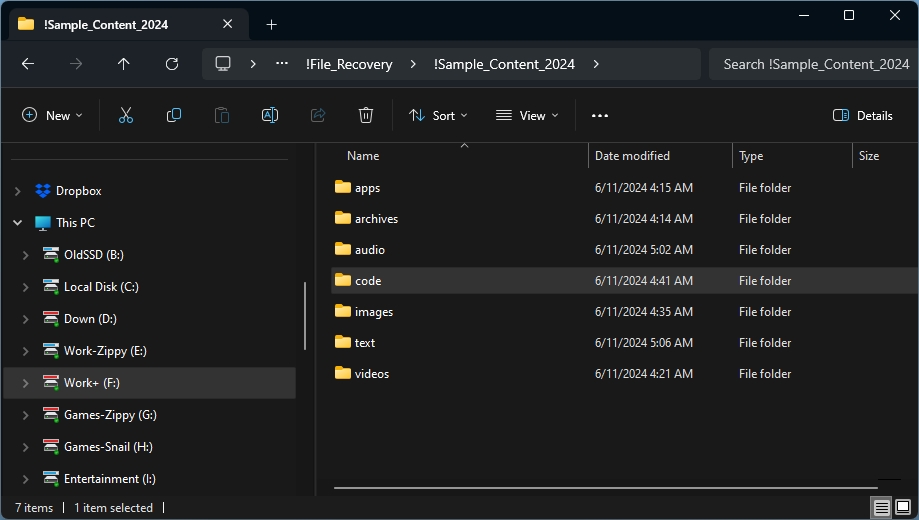Switch to details list view icon
Viewport: 919px width, 520px height.
[x=881, y=508]
